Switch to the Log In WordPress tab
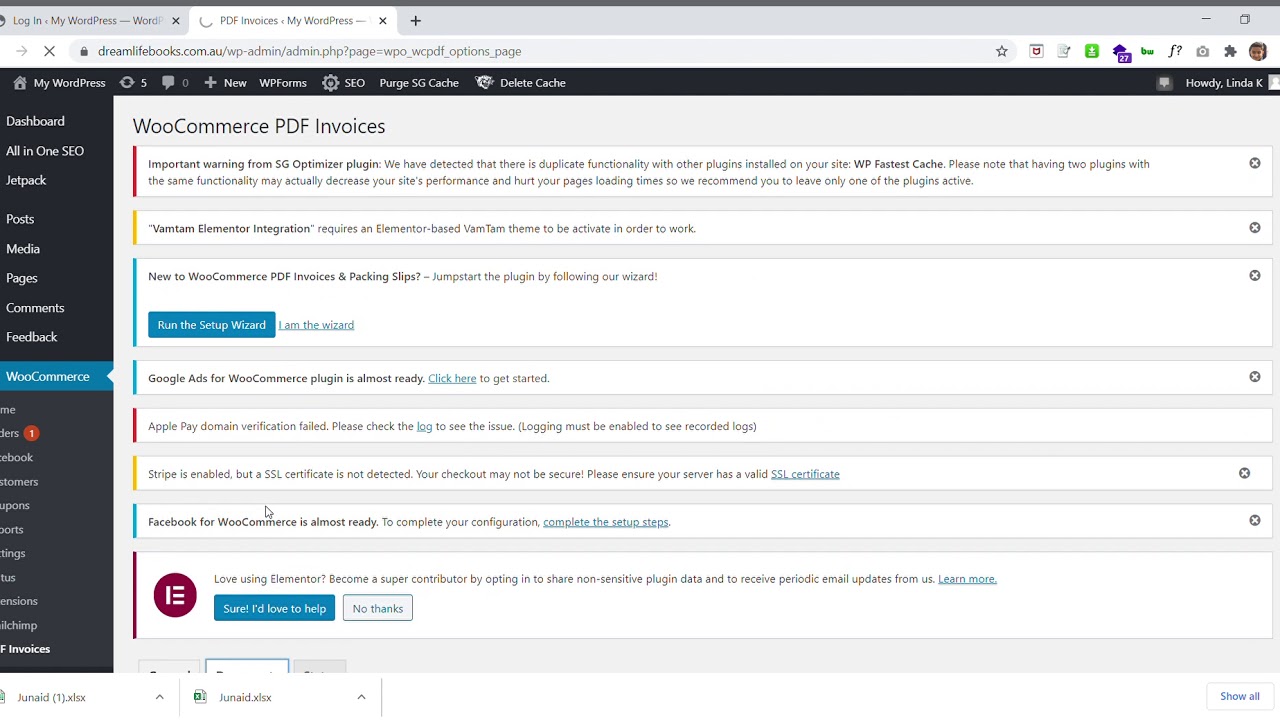1280x720 pixels. [x=86, y=20]
